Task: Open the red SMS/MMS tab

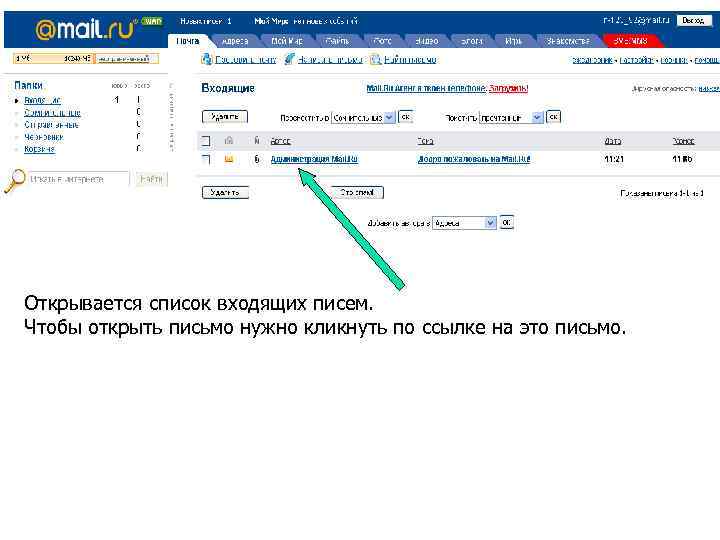Action: click(x=630, y=41)
